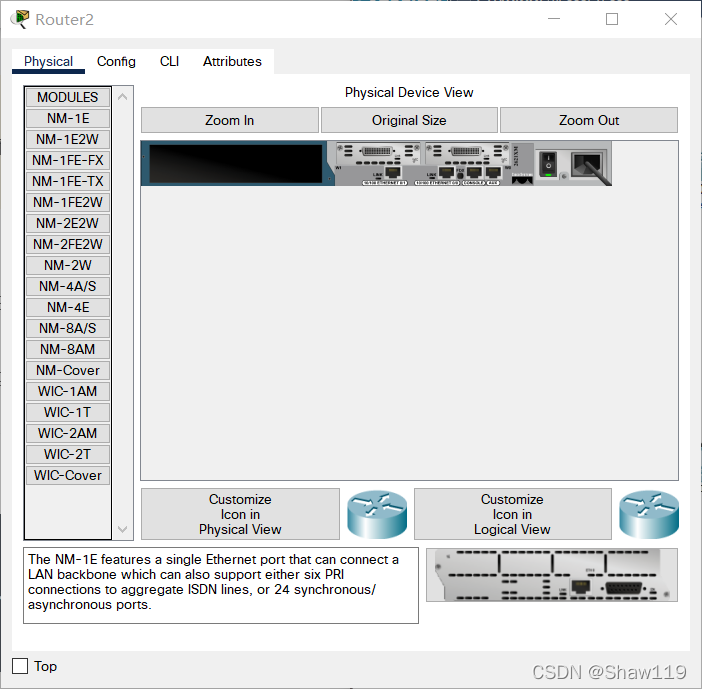Select the WIC-2T module

coord(68,454)
